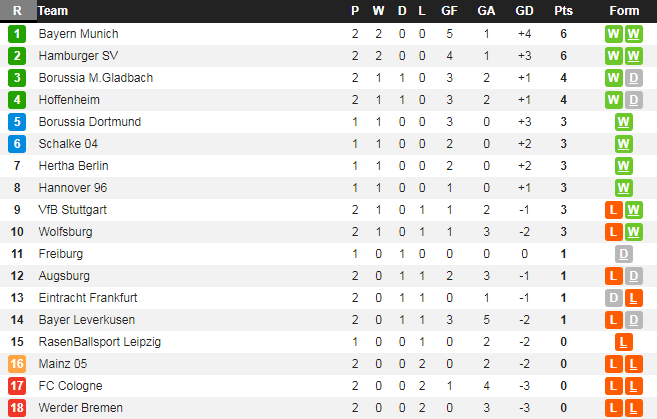
Task: Click Mainz 05's orange rank 16 badge
Action: (x=17, y=364)
